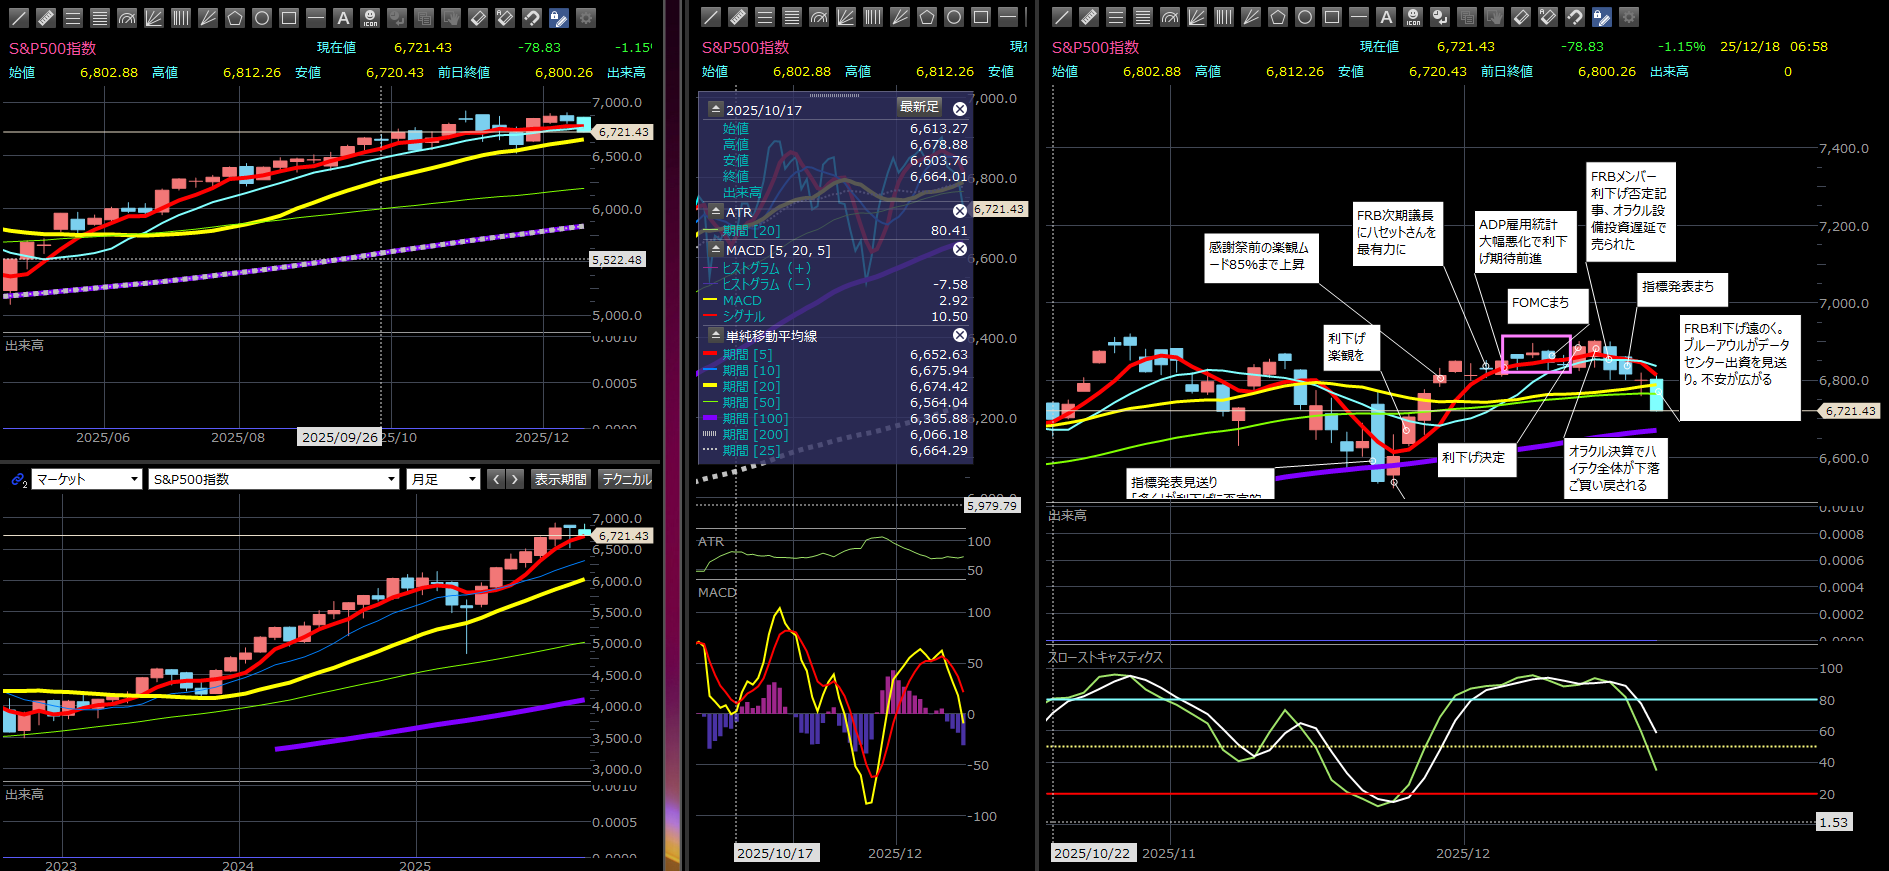Select the eraser tool in the left chart toolbar
Image resolution: width=1889 pixels, height=871 pixels.
coord(478,18)
